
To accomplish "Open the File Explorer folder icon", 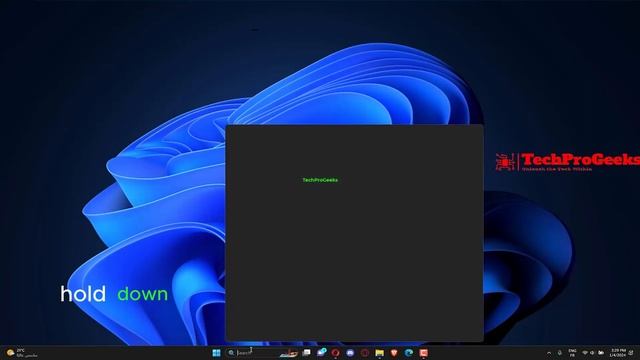I will tap(380, 353).
